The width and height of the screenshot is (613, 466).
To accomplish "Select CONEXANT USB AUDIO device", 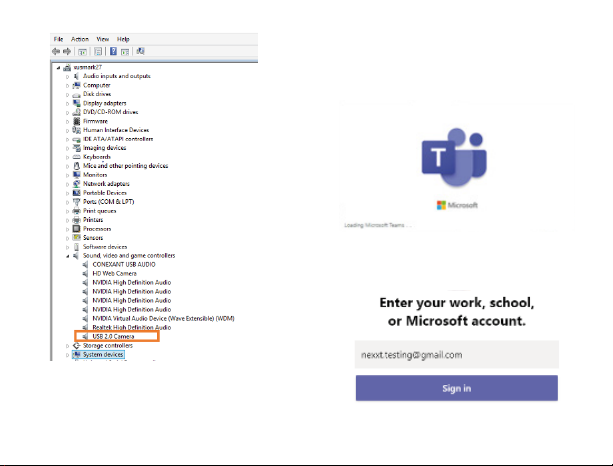I will tap(124, 264).
